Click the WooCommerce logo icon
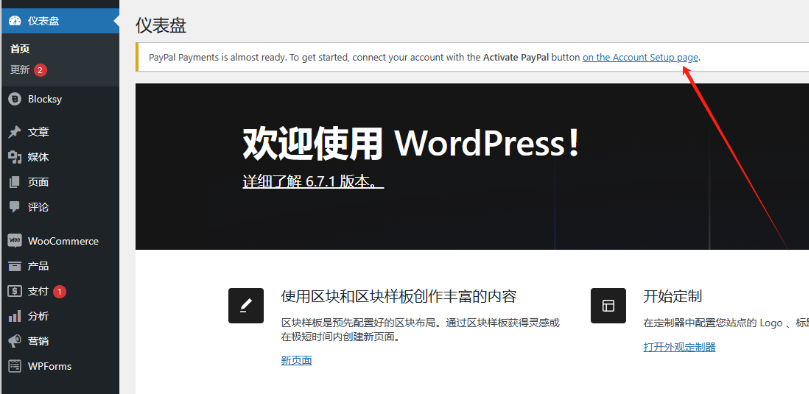809x394 pixels. (x=14, y=241)
